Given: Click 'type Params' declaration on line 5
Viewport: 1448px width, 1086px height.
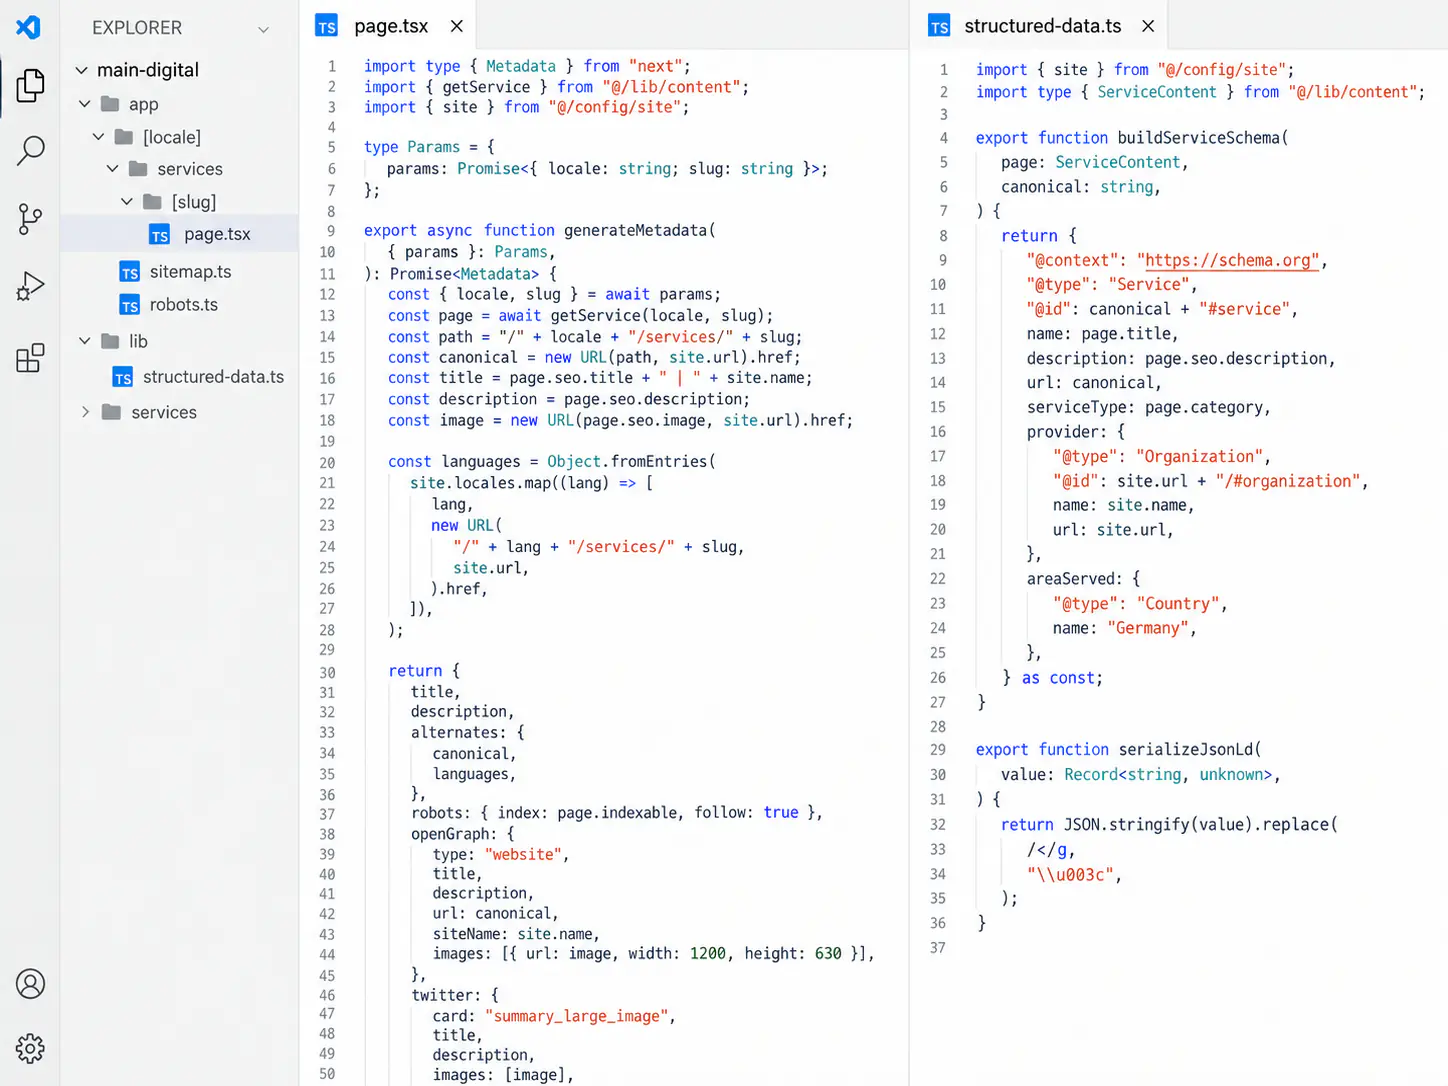Looking at the screenshot, I should [x=412, y=147].
